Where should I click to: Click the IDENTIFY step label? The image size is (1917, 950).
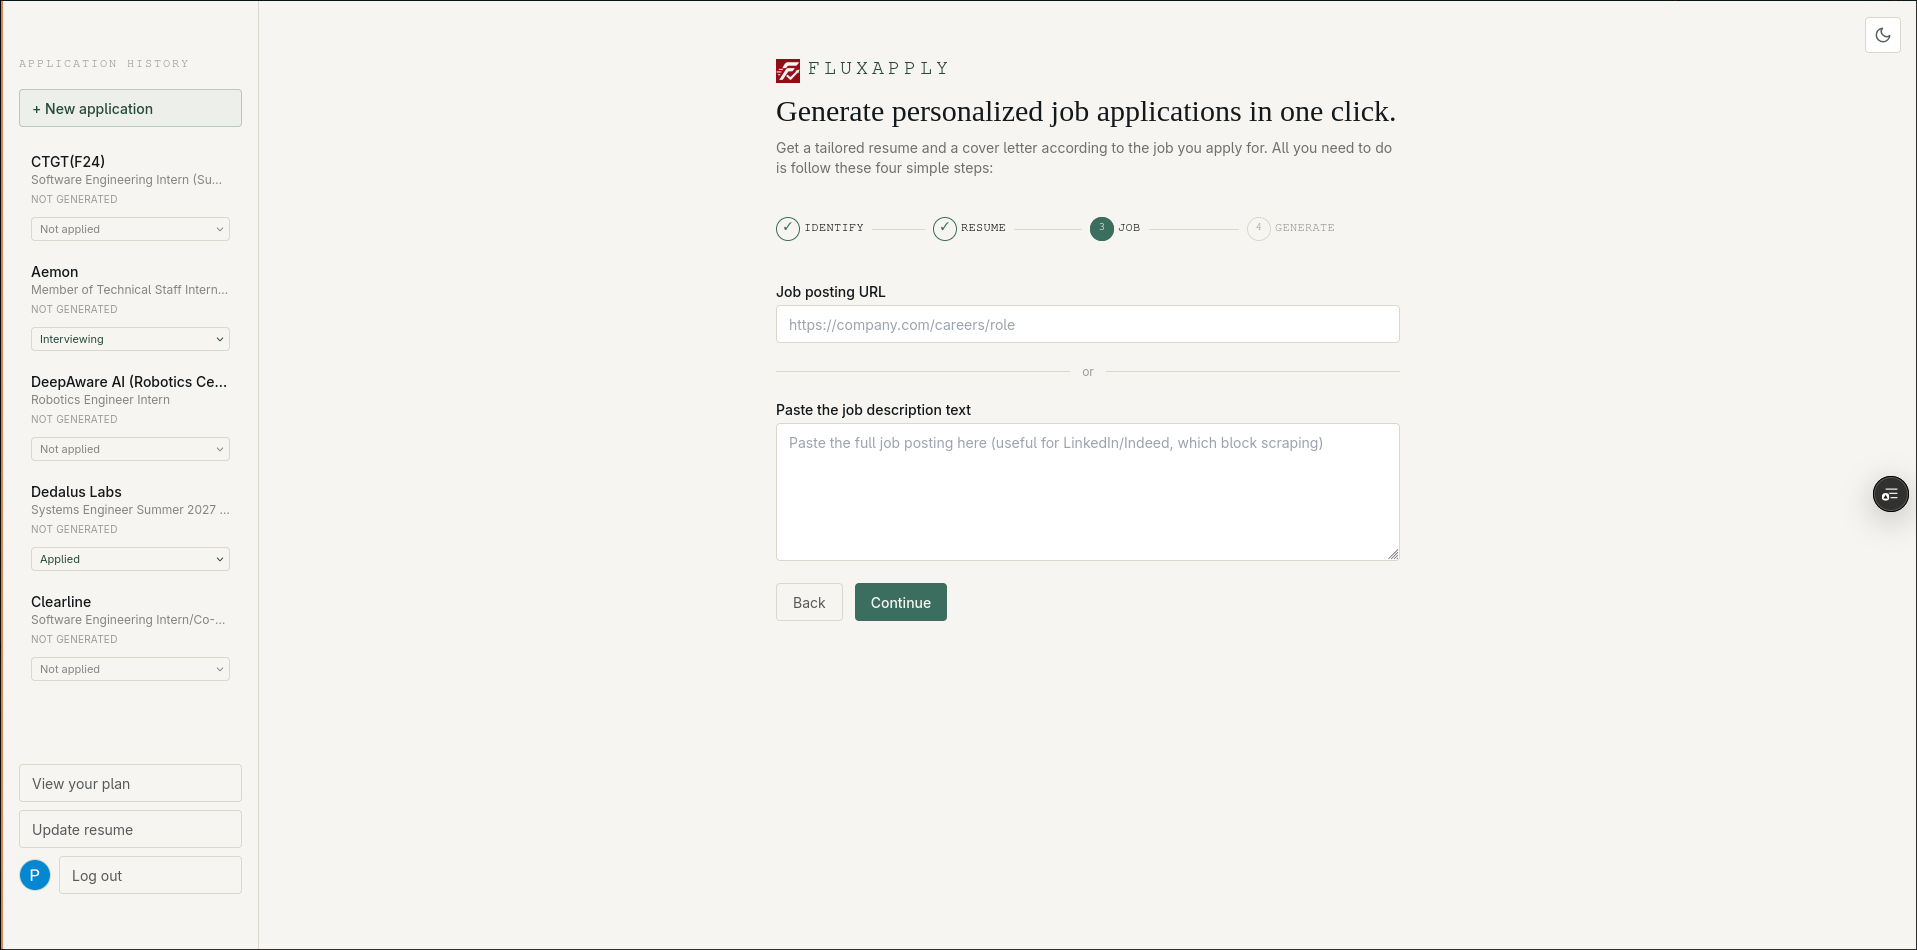(834, 228)
